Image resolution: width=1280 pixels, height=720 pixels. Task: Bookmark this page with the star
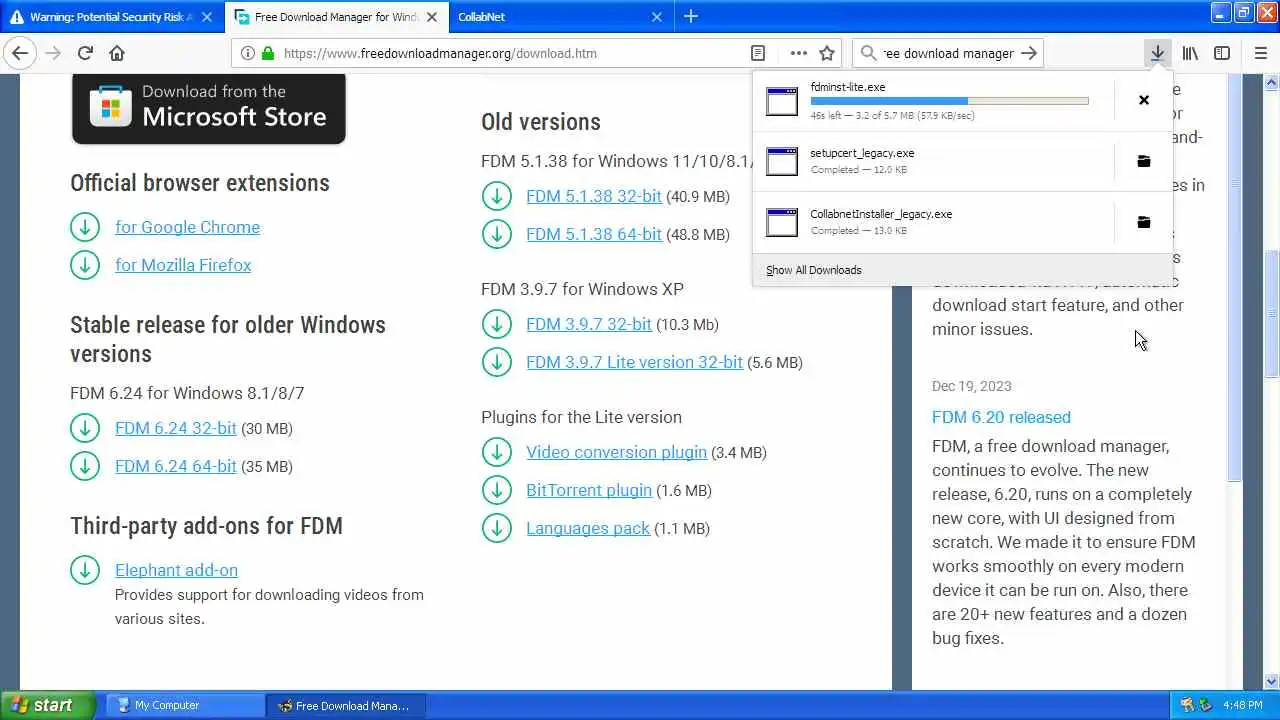click(x=827, y=53)
